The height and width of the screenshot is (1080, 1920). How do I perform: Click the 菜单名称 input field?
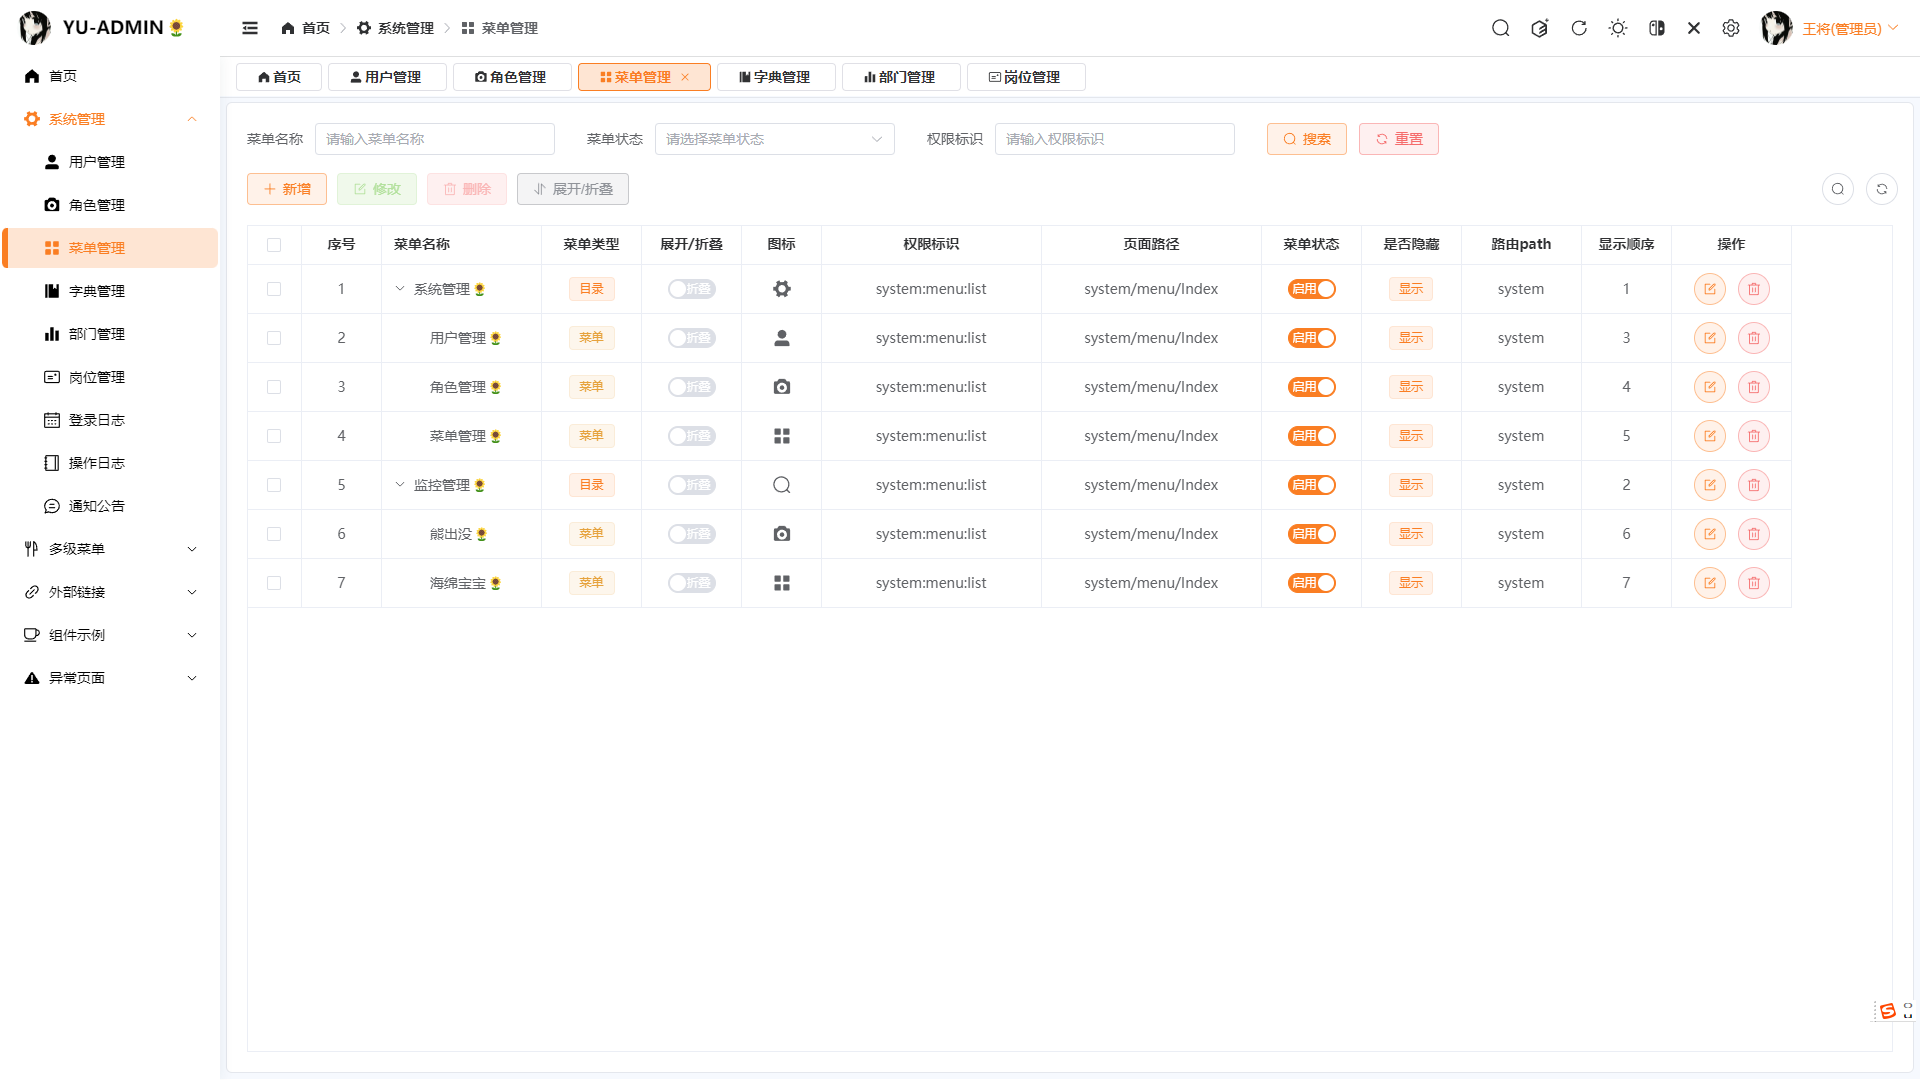(x=434, y=139)
